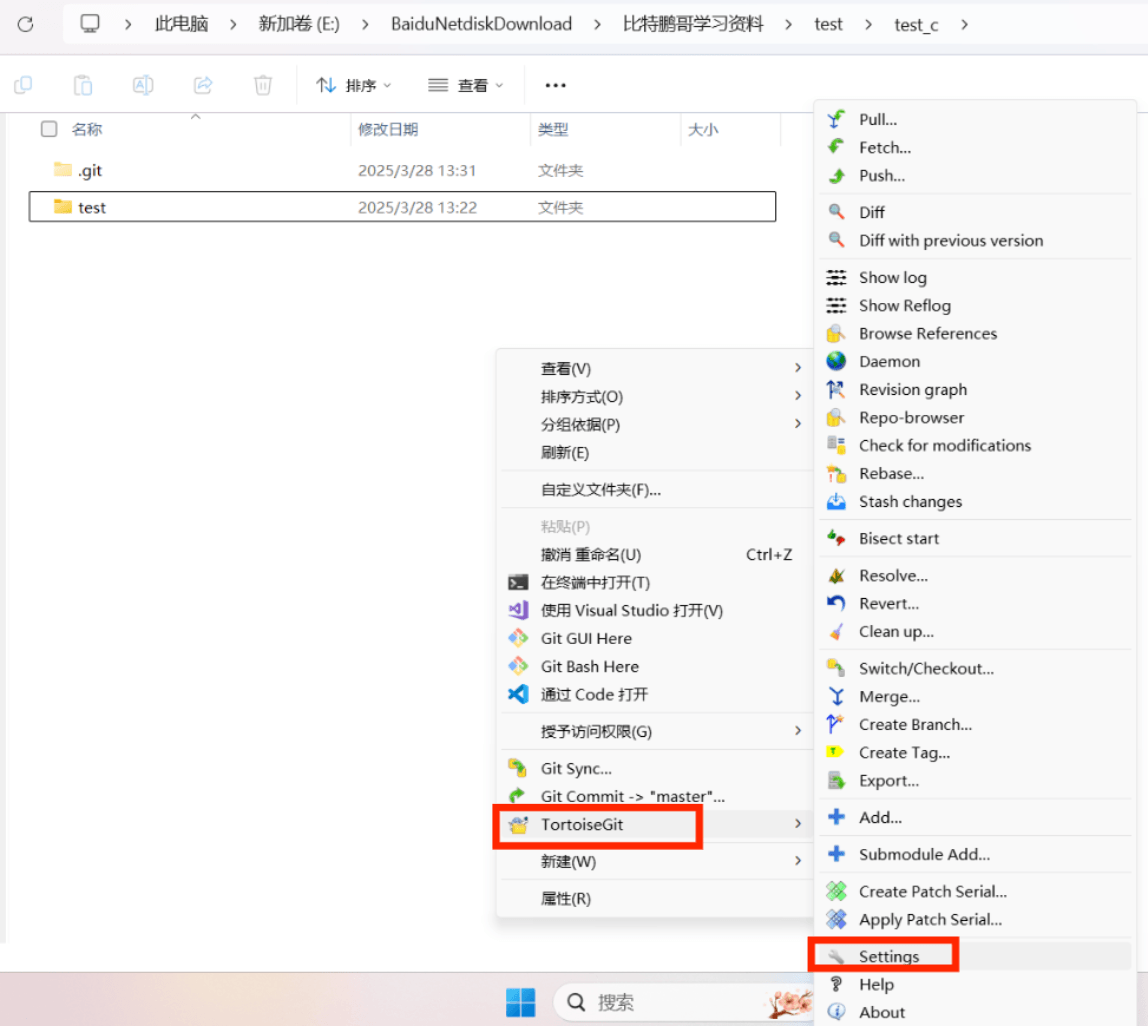Screen dimensions: 1148x1026
Task: Click the Diff magnifier icon
Action: click(836, 212)
